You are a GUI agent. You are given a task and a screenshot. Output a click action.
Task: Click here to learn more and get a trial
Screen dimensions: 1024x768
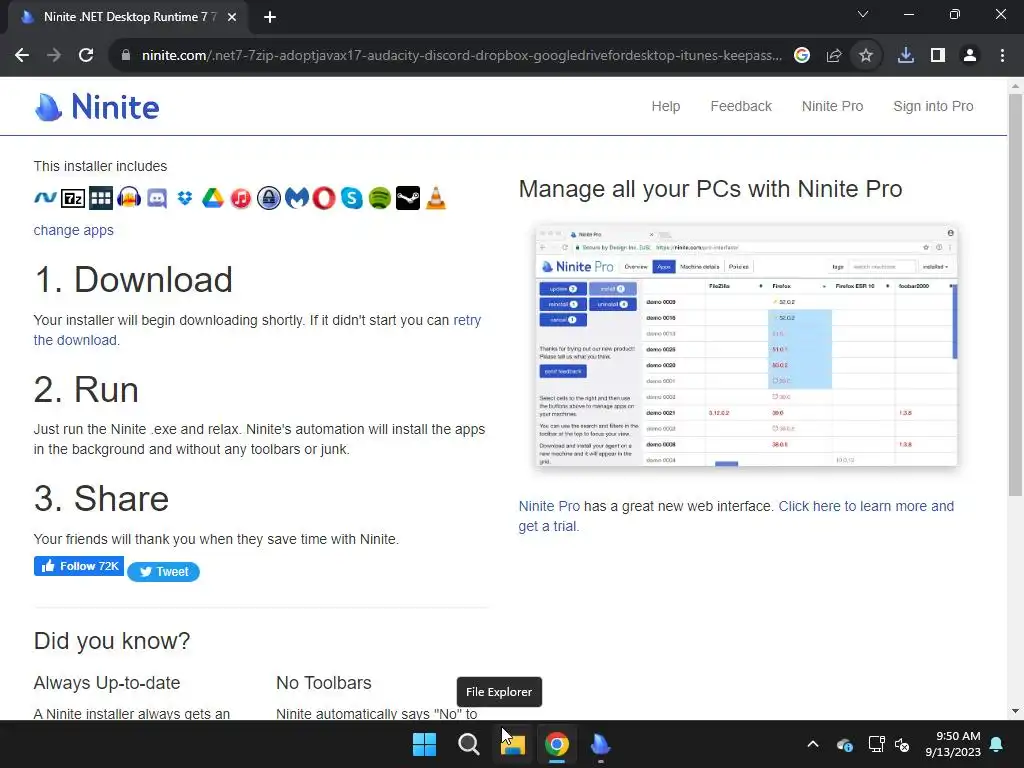point(866,506)
